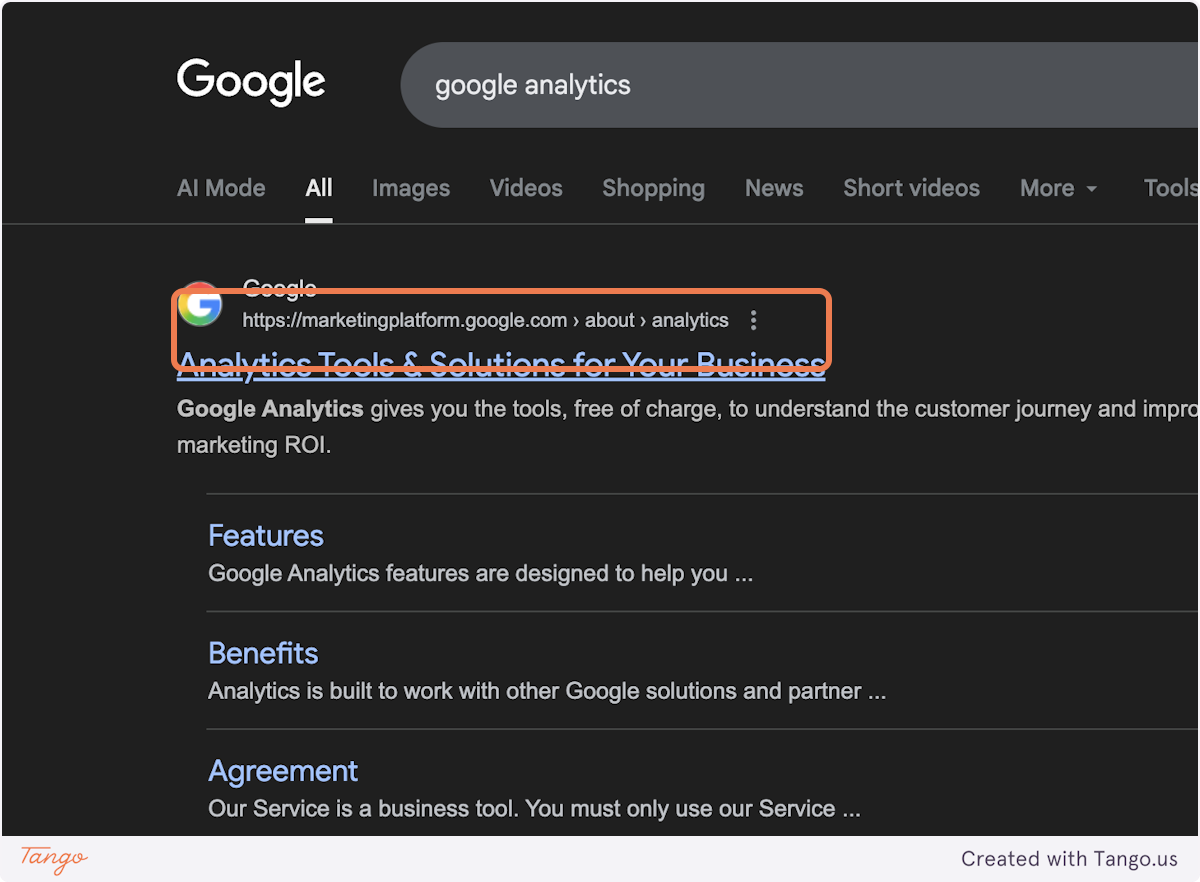The width and height of the screenshot is (1200, 882).
Task: Switch to the Short videos tab
Action: [x=911, y=188]
